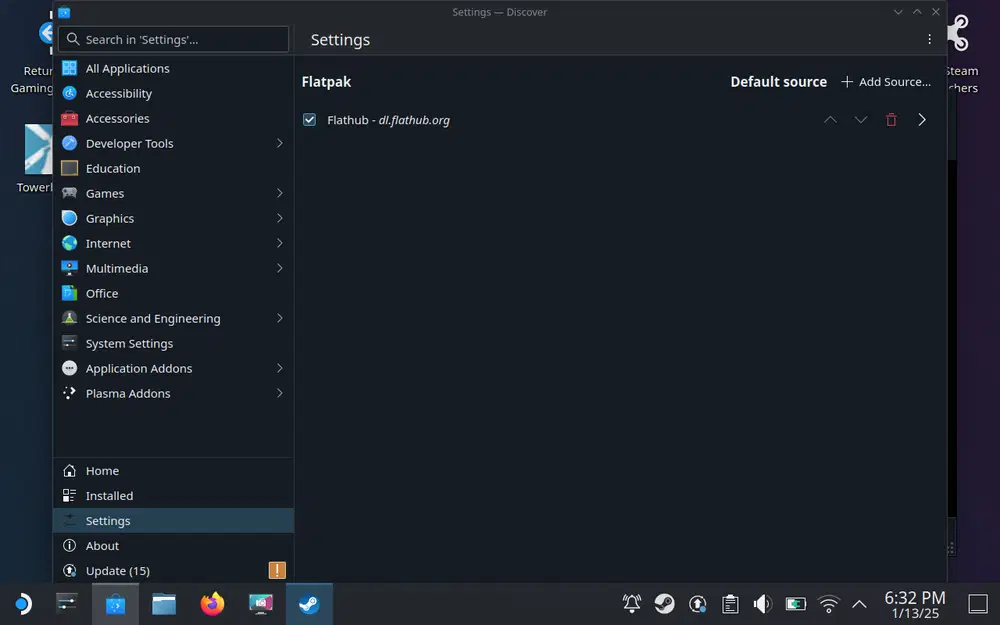Select the Games category
The width and height of the screenshot is (1000, 625).
point(173,193)
